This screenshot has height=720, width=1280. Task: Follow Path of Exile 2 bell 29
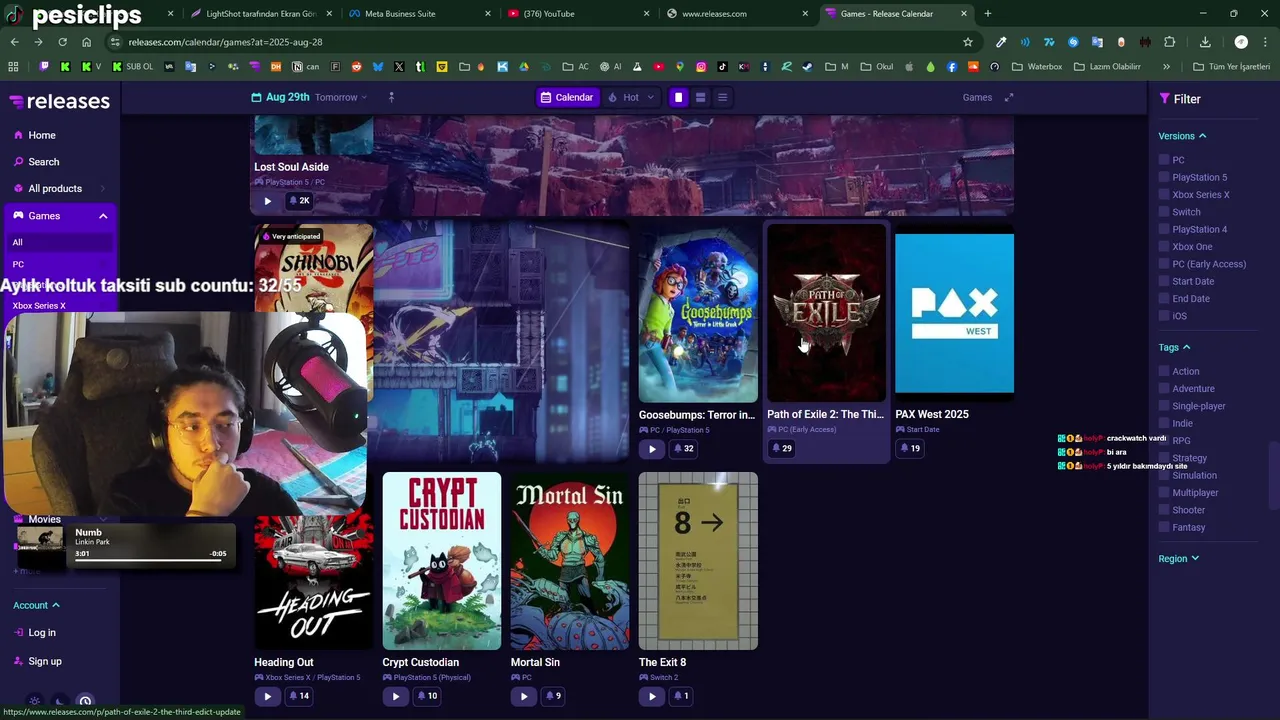(x=781, y=448)
